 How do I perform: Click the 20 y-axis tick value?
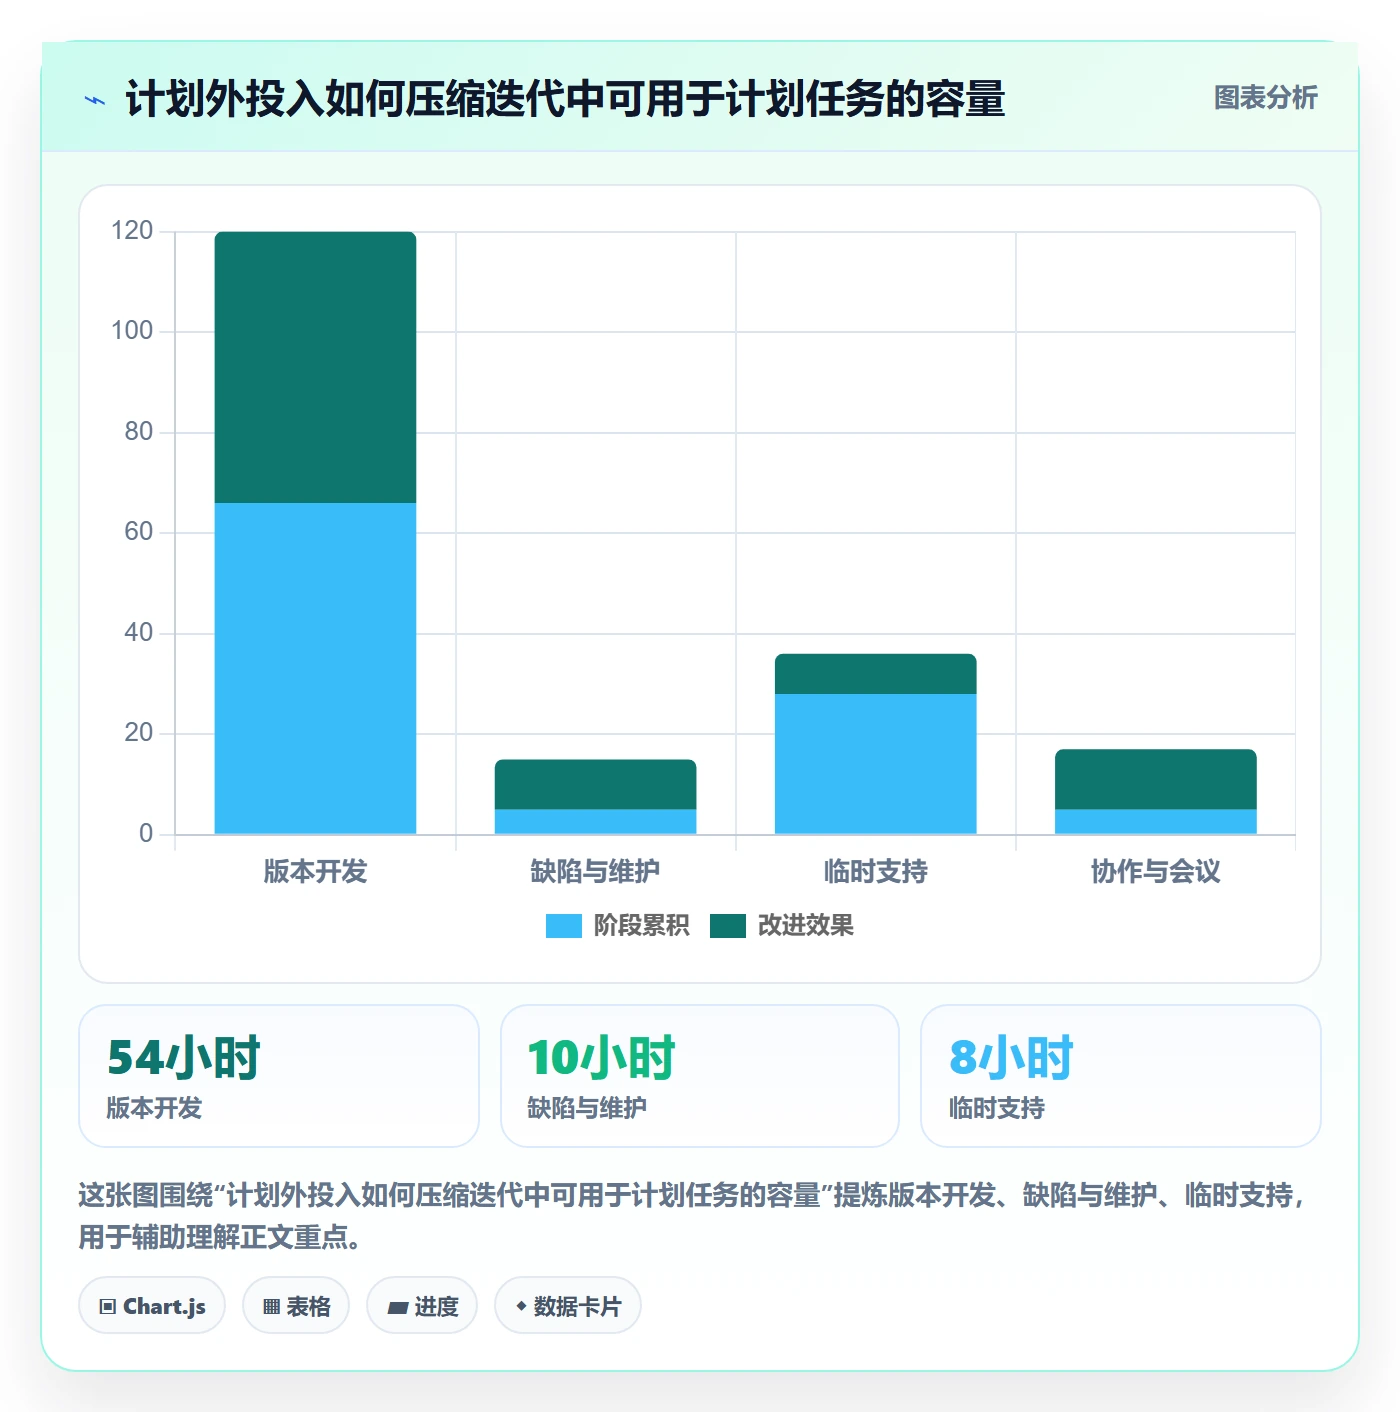(x=139, y=733)
